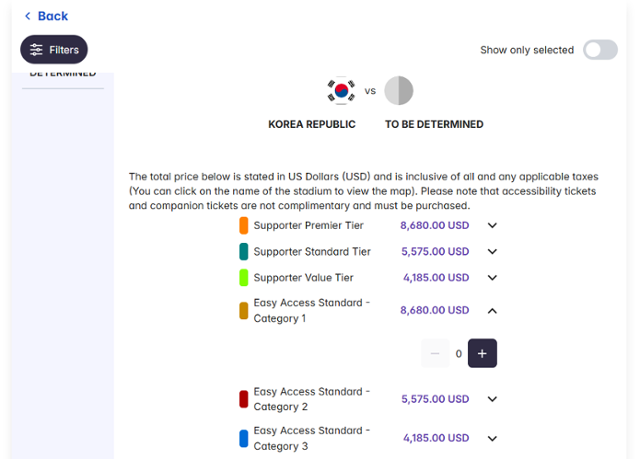
Task: Click the orange Supporter Premier Tier swatch
Action: [x=244, y=226]
